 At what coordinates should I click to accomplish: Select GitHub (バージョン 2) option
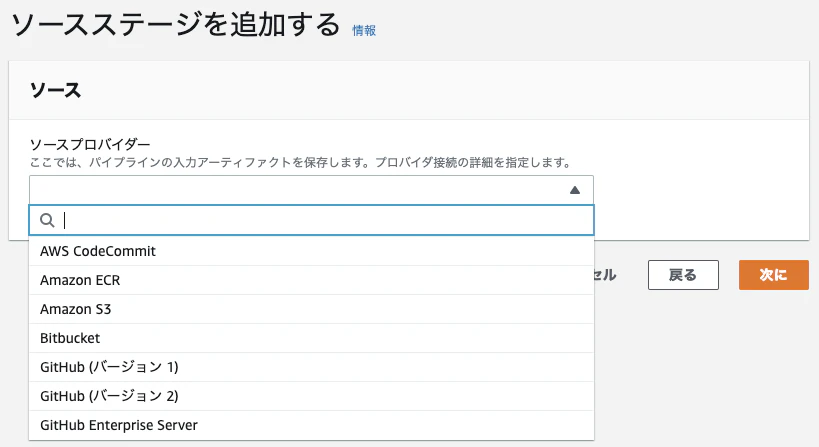[311, 396]
